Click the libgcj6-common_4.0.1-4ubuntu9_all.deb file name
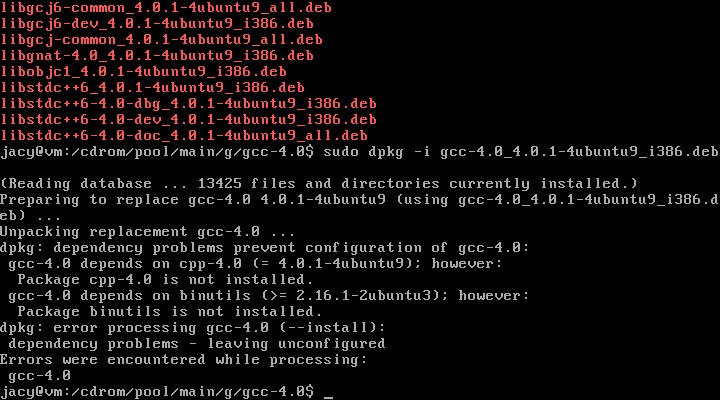720x400 pixels. click(x=166, y=8)
